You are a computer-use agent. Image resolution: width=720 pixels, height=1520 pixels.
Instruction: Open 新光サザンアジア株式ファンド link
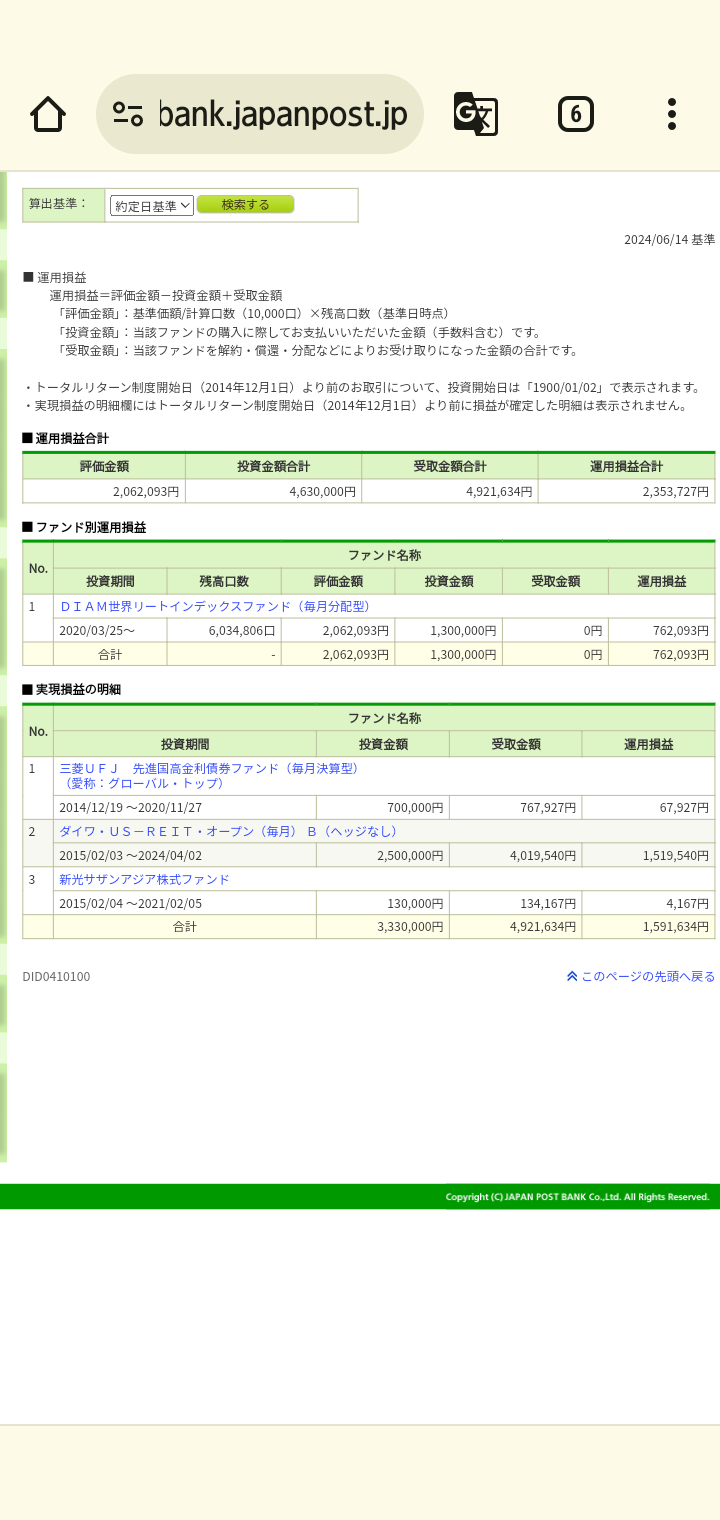144,879
